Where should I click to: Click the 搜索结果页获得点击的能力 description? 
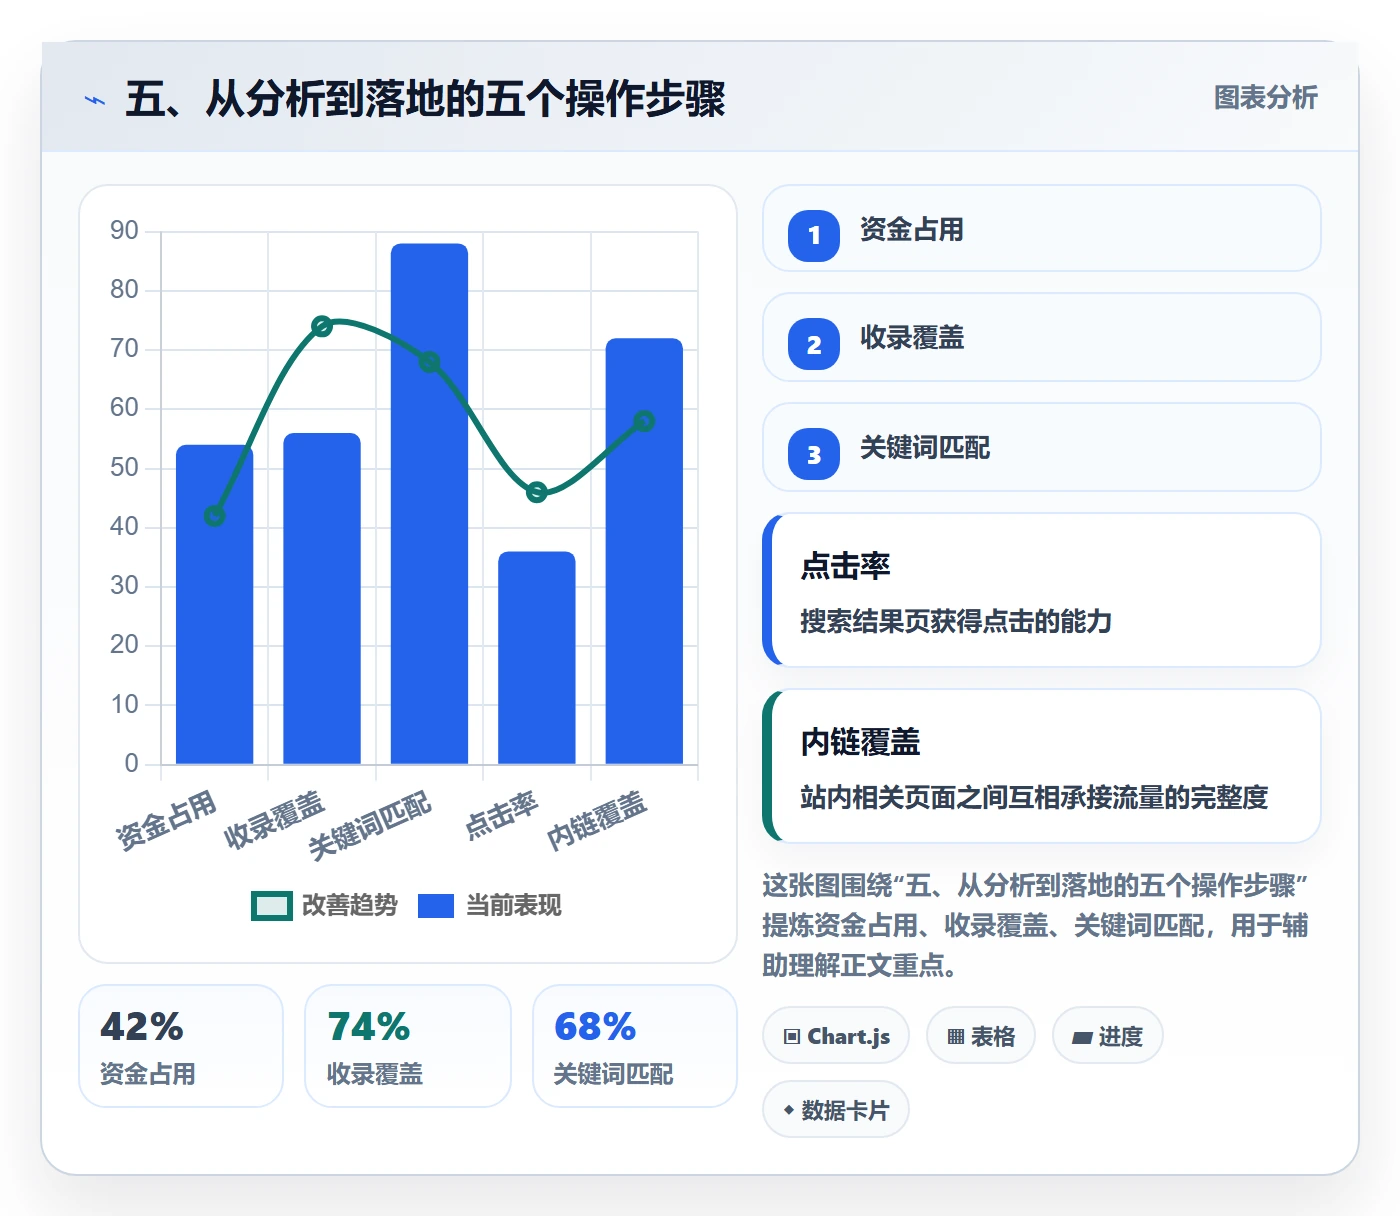(x=956, y=621)
